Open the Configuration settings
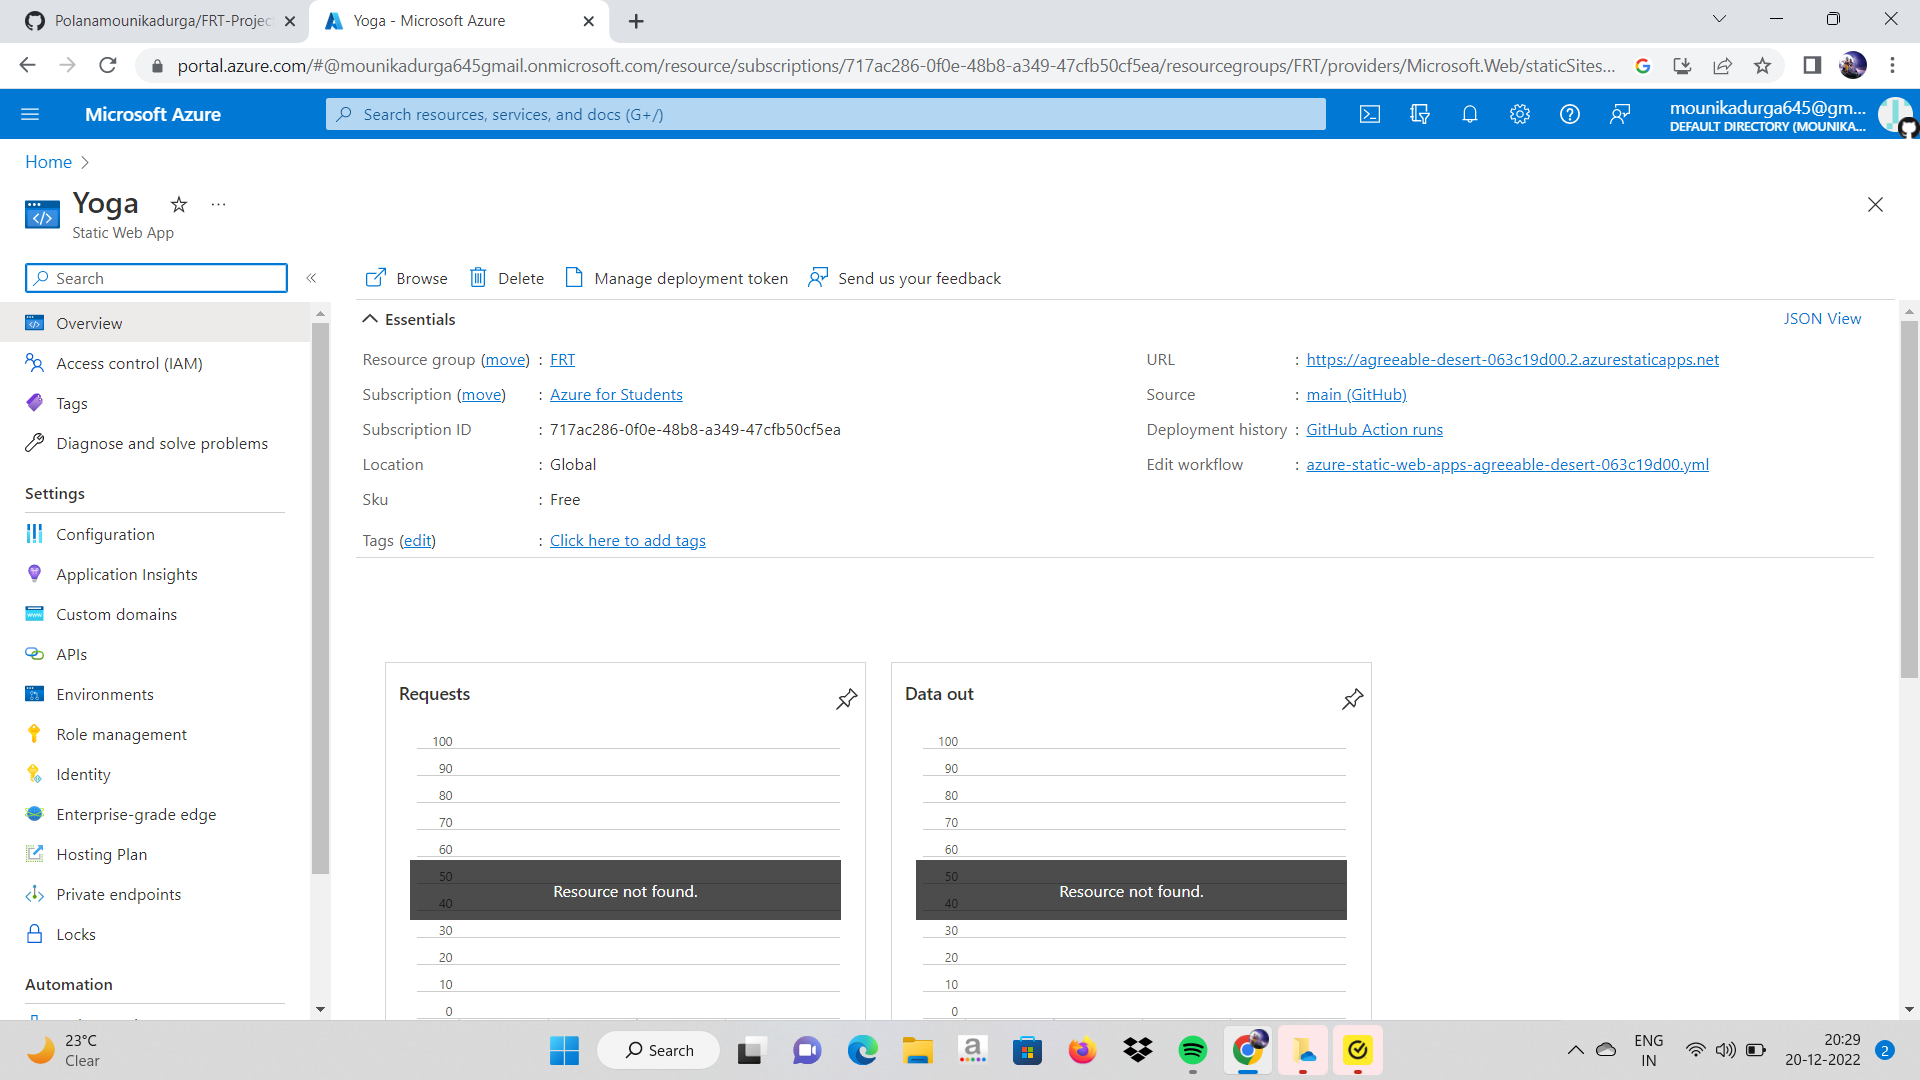This screenshot has width=1920, height=1080. 103,534
